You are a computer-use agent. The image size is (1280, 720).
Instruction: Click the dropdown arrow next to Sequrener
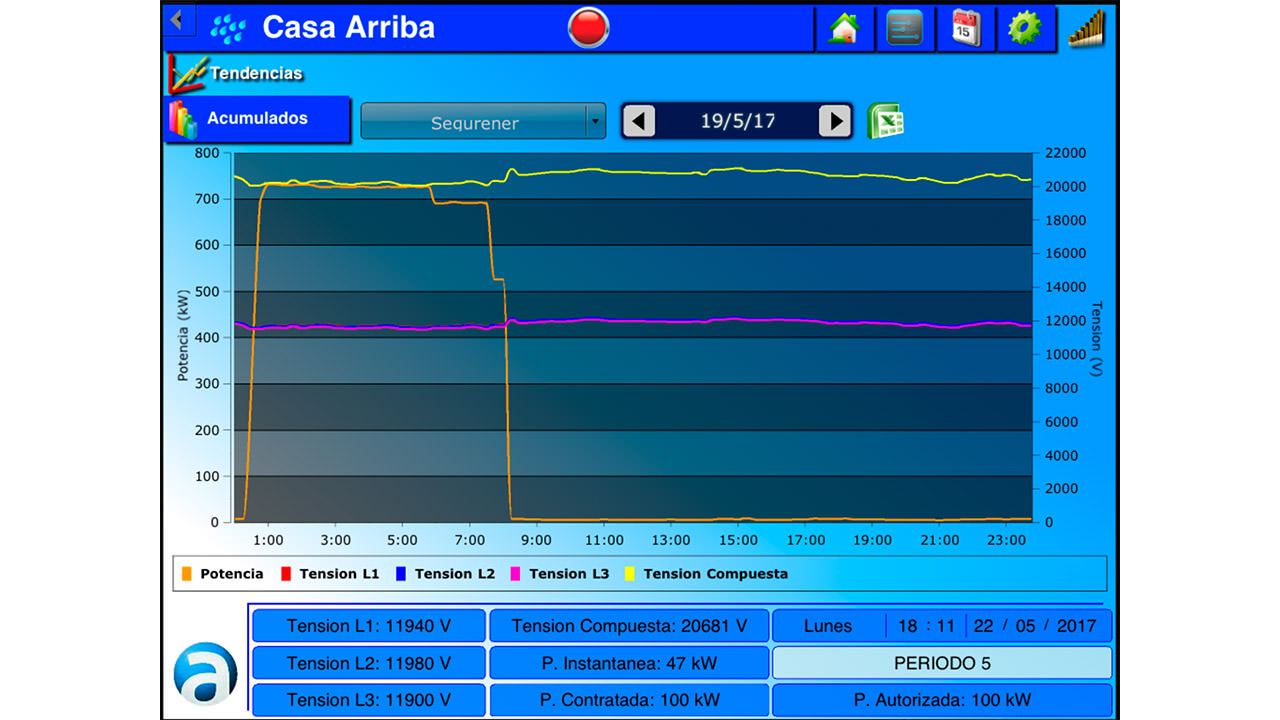click(x=595, y=122)
